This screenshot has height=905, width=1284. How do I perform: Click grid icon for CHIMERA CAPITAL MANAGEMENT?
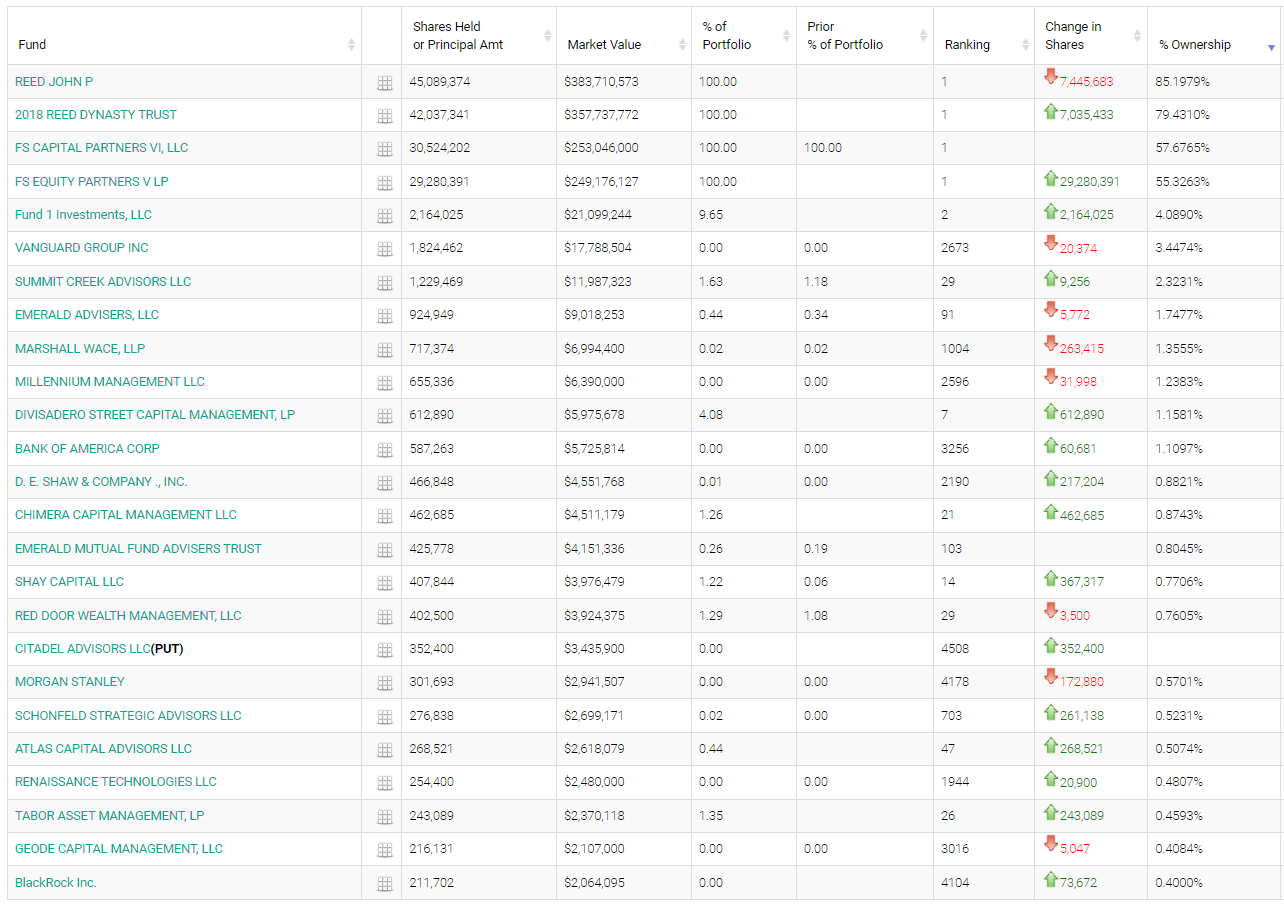385,517
